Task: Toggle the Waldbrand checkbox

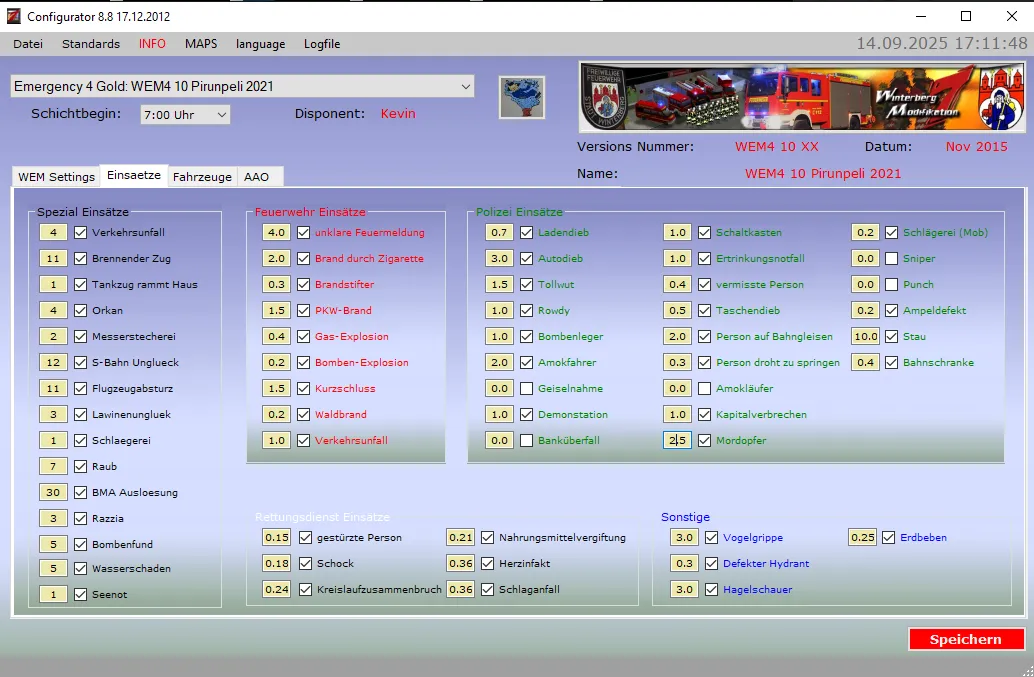Action: [304, 414]
